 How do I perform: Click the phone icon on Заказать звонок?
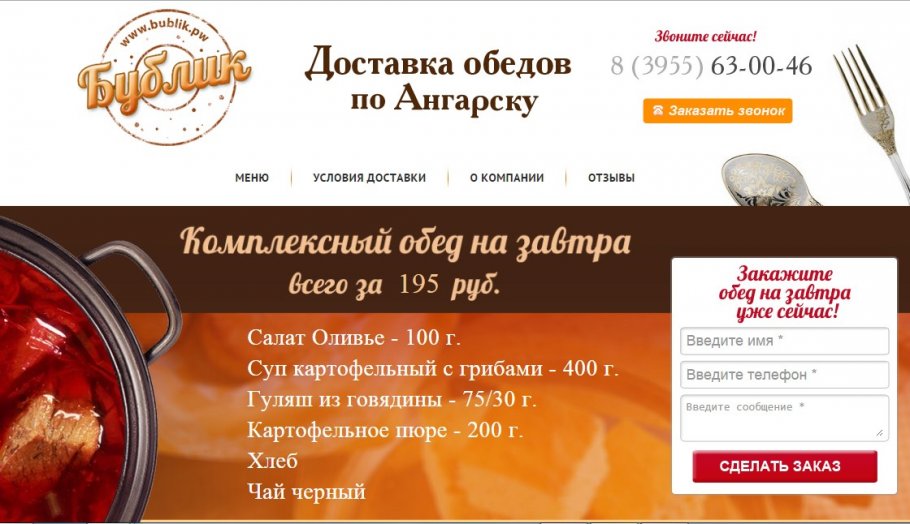[658, 110]
